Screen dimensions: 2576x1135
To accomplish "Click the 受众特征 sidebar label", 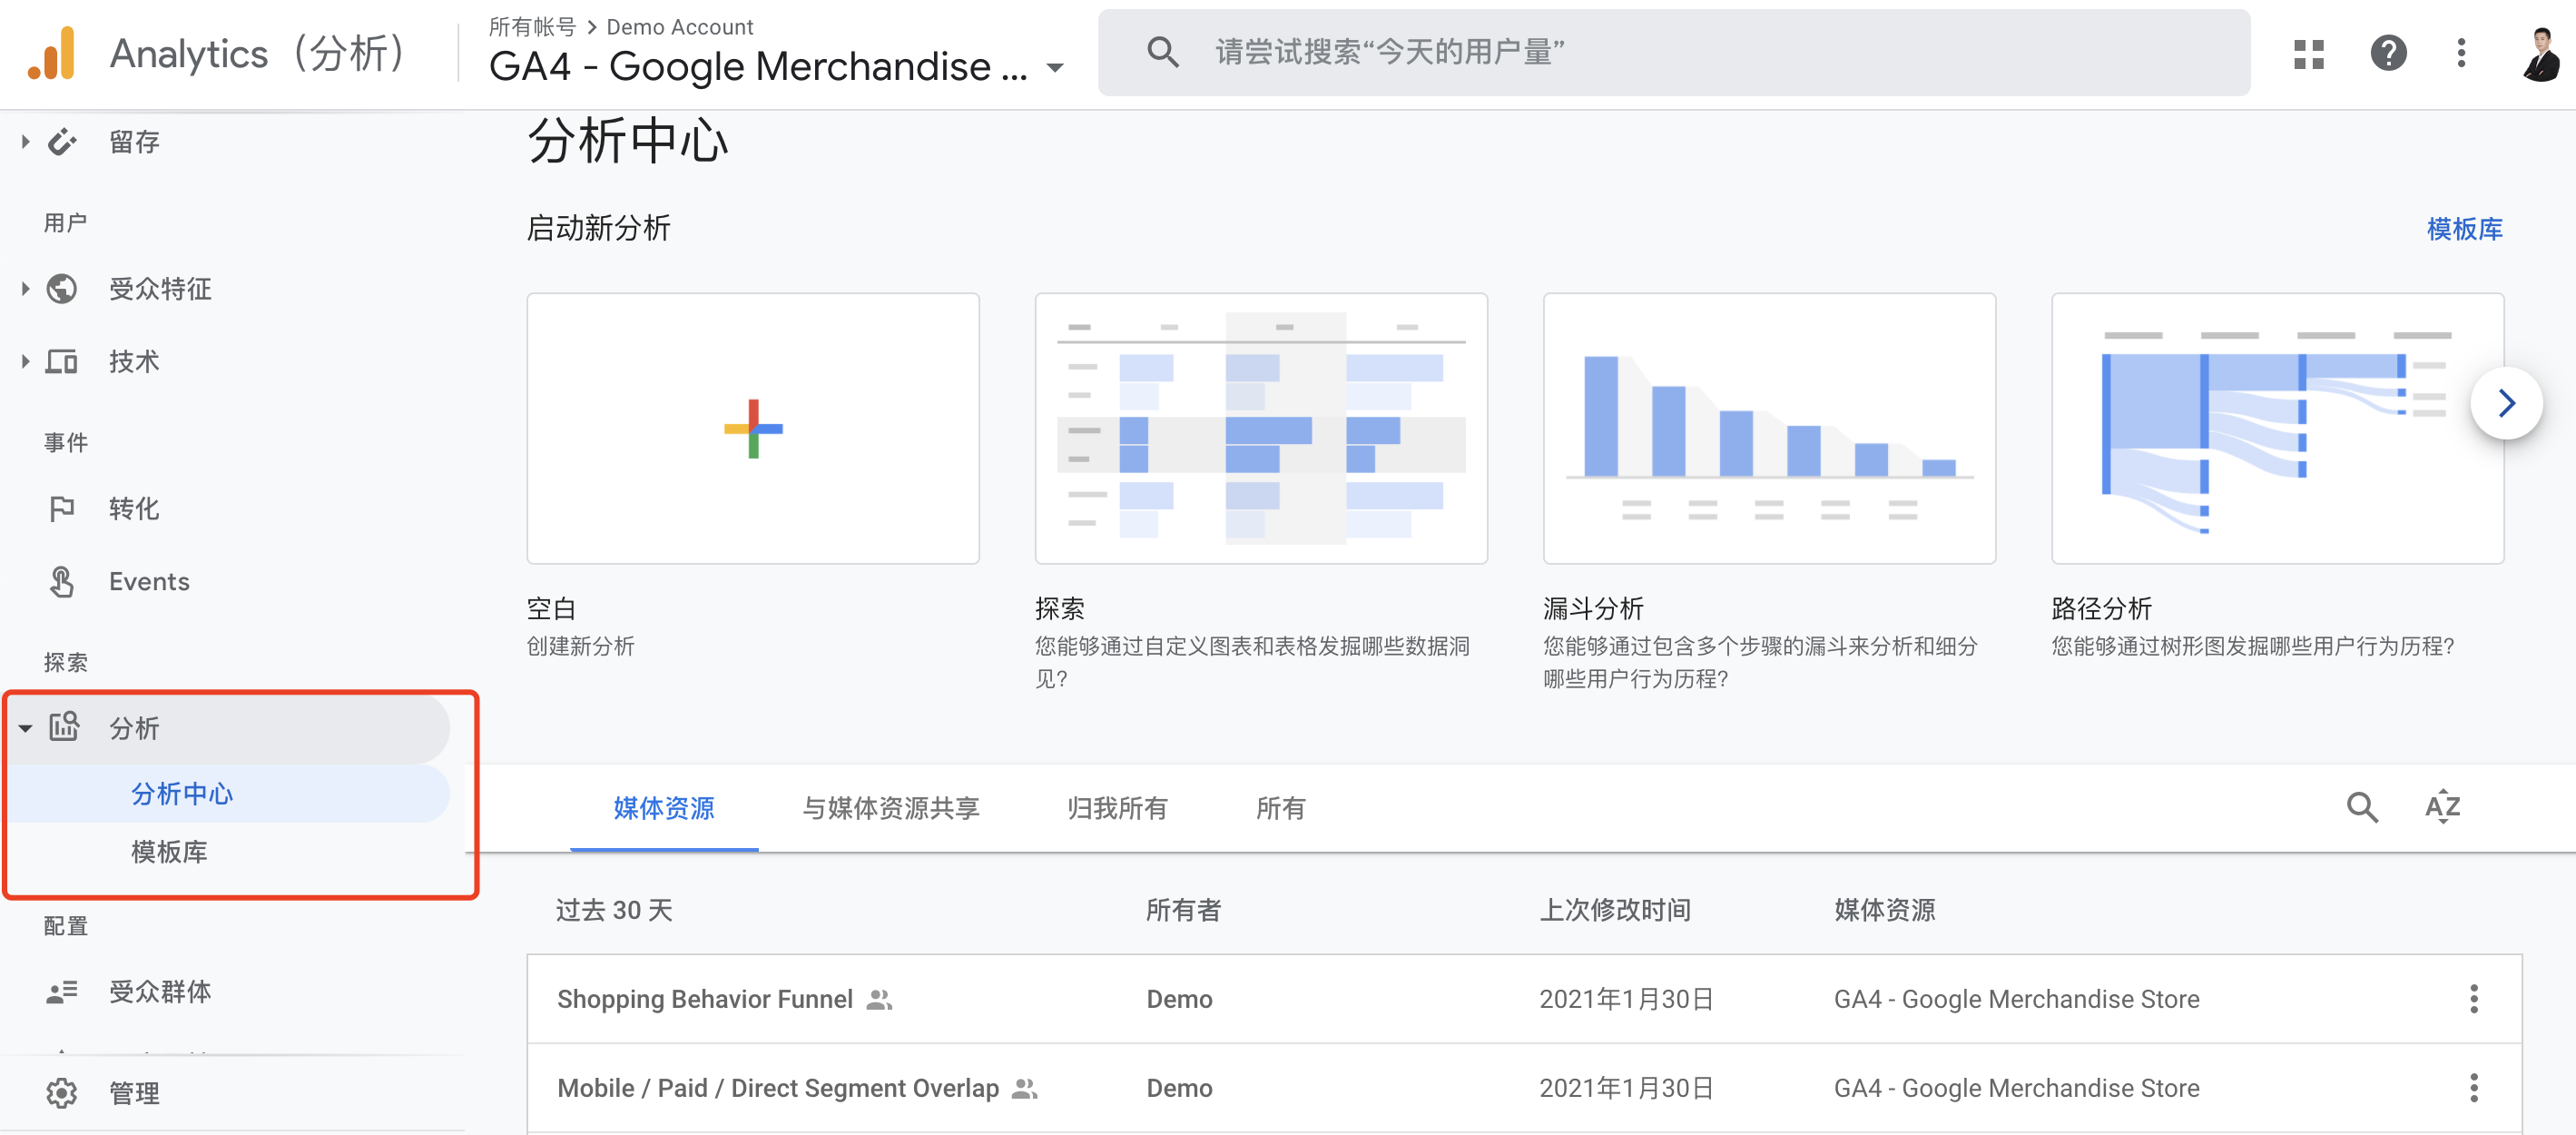I will coord(160,289).
